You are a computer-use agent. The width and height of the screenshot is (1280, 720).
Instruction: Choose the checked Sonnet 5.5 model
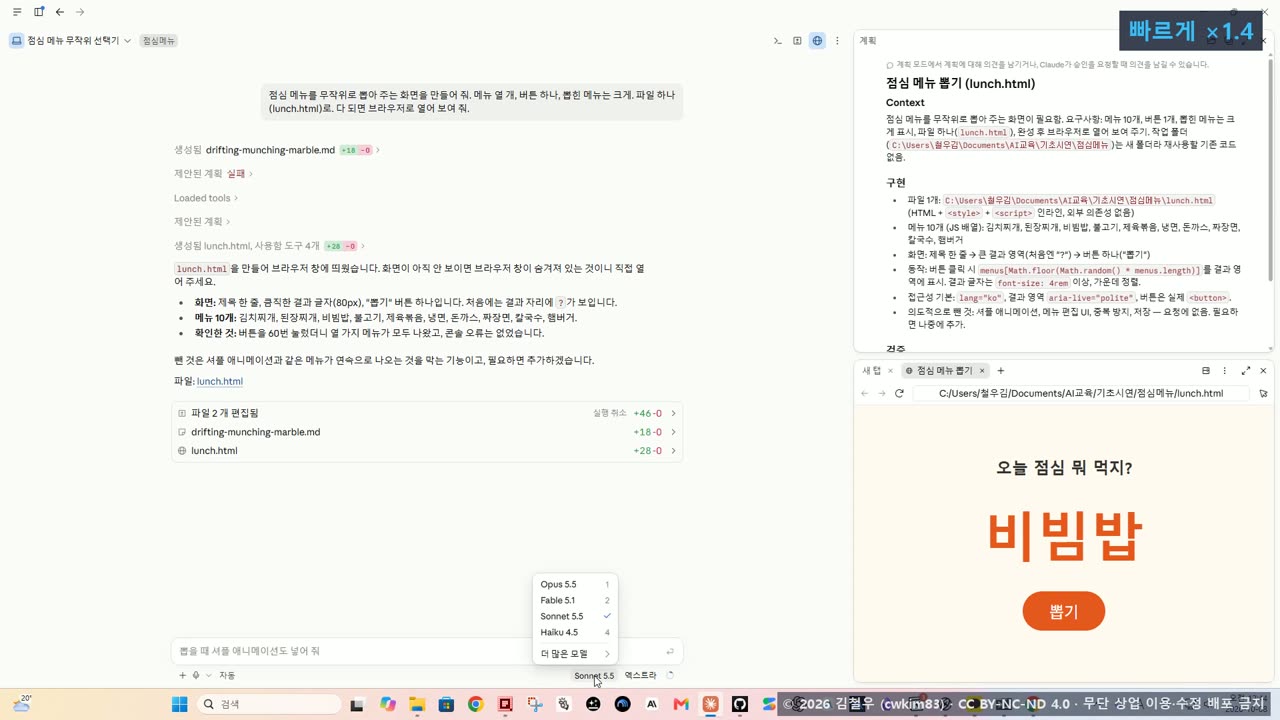click(x=575, y=616)
